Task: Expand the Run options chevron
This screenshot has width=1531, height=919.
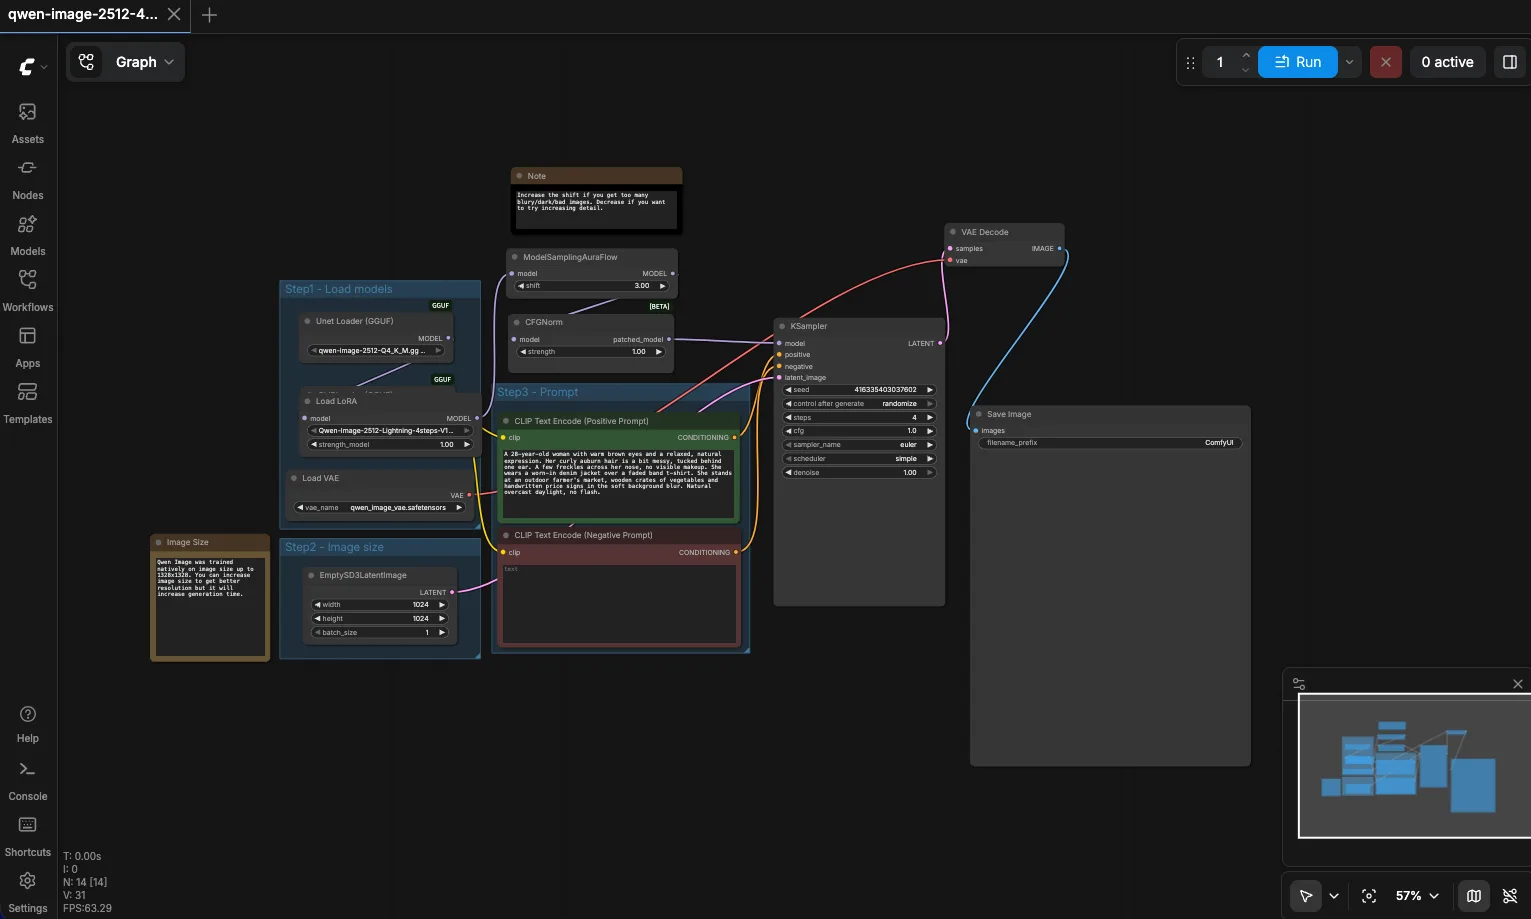Action: [1349, 62]
